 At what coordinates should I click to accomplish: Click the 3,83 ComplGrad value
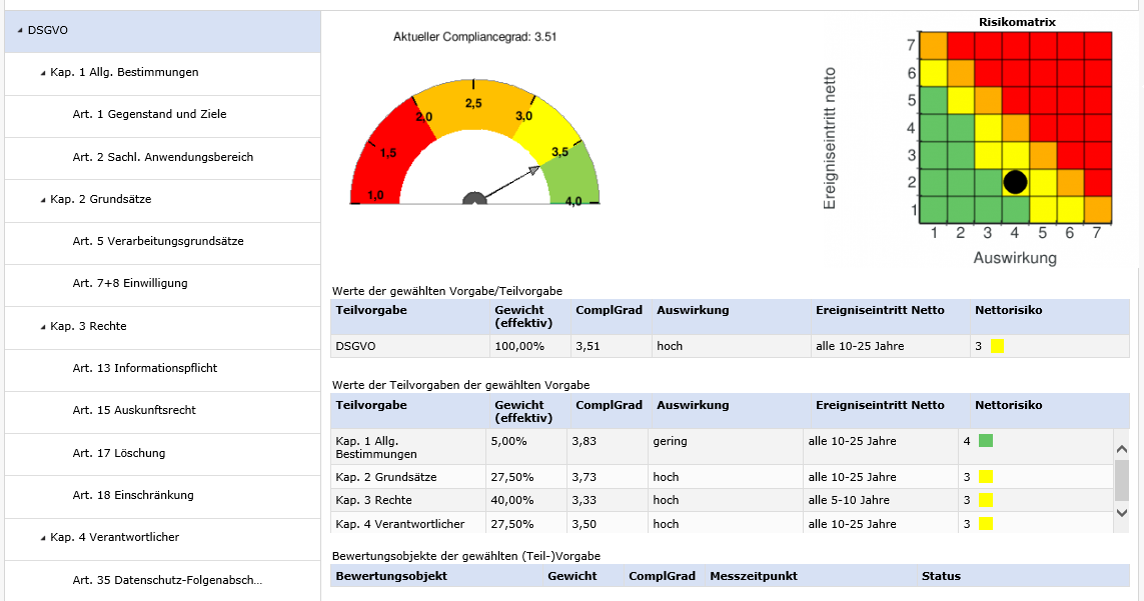click(x=584, y=441)
